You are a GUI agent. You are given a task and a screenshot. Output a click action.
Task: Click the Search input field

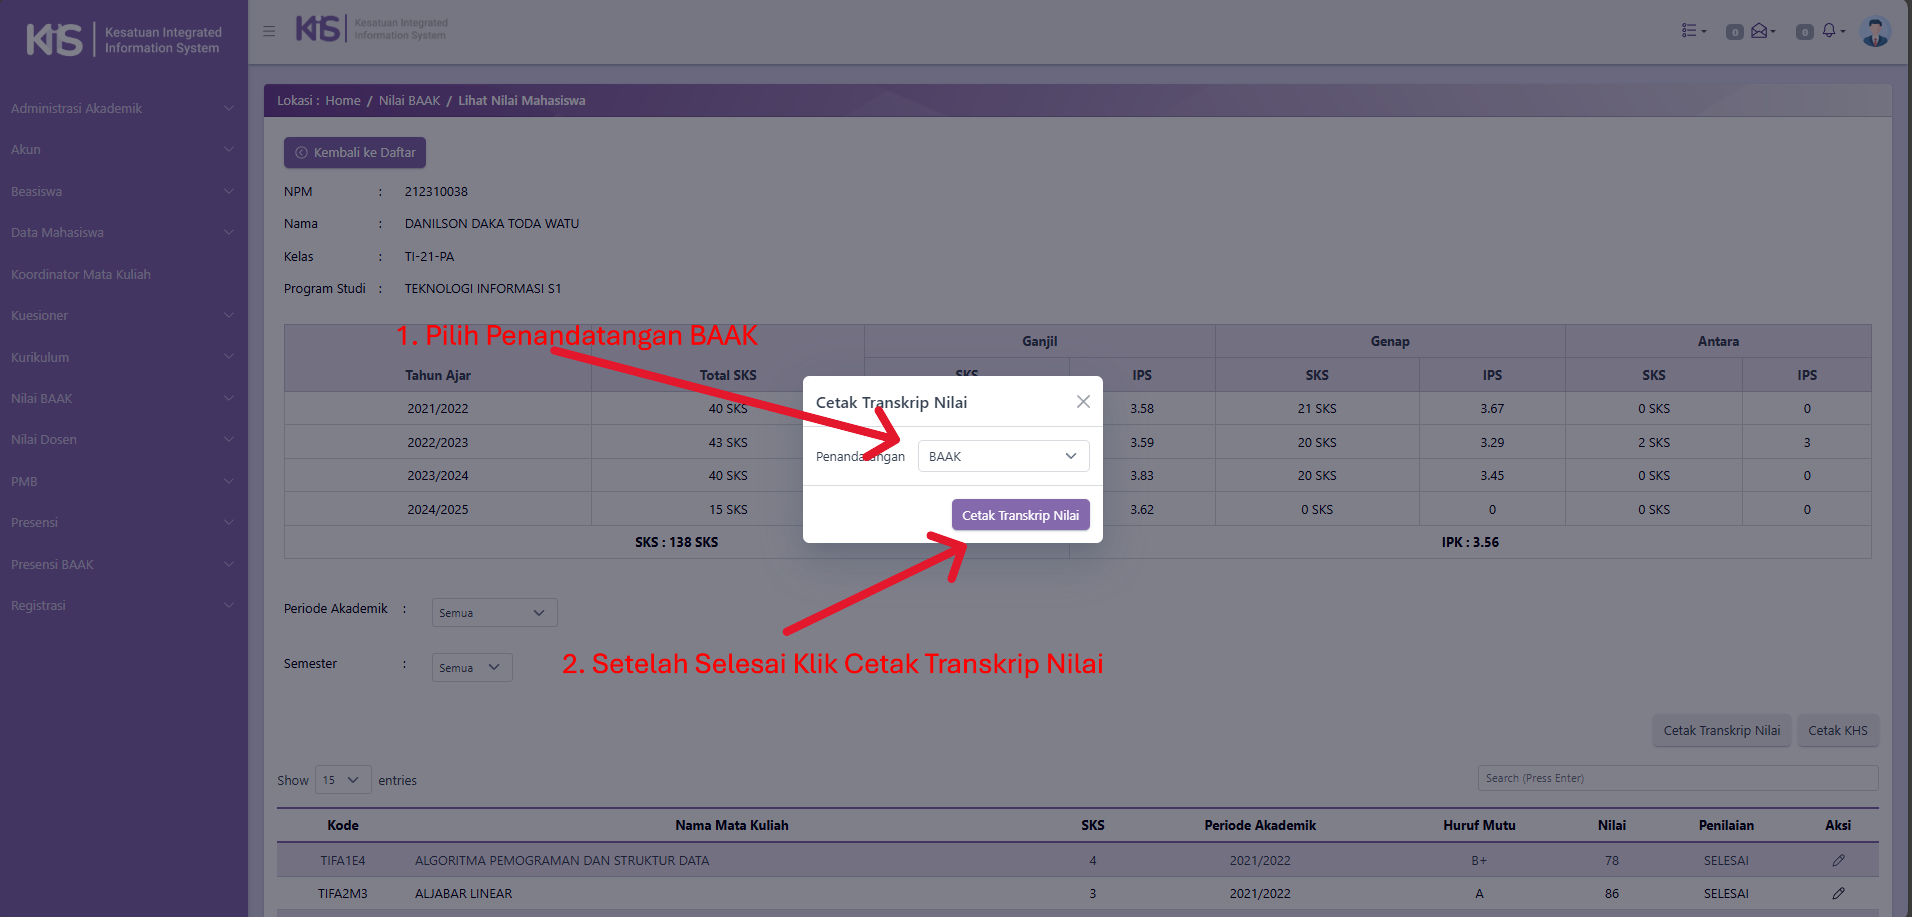(x=1677, y=778)
